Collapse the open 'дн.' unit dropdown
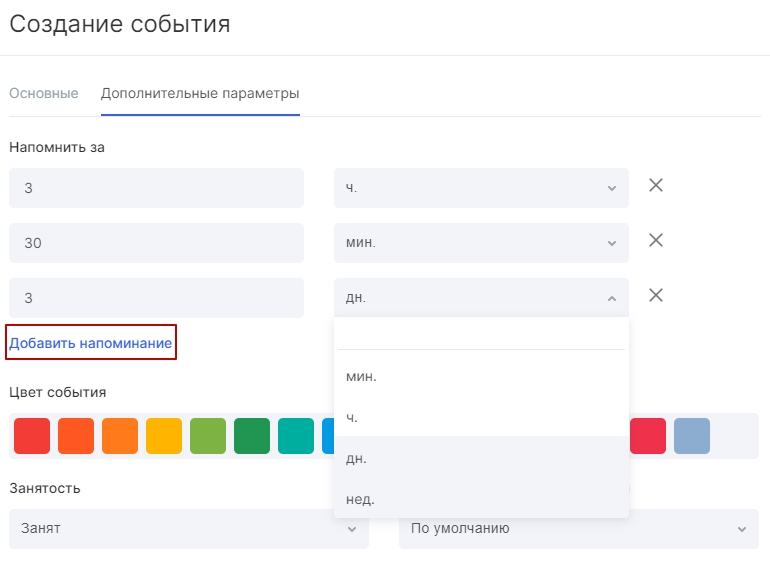770x563 pixels. coord(480,297)
